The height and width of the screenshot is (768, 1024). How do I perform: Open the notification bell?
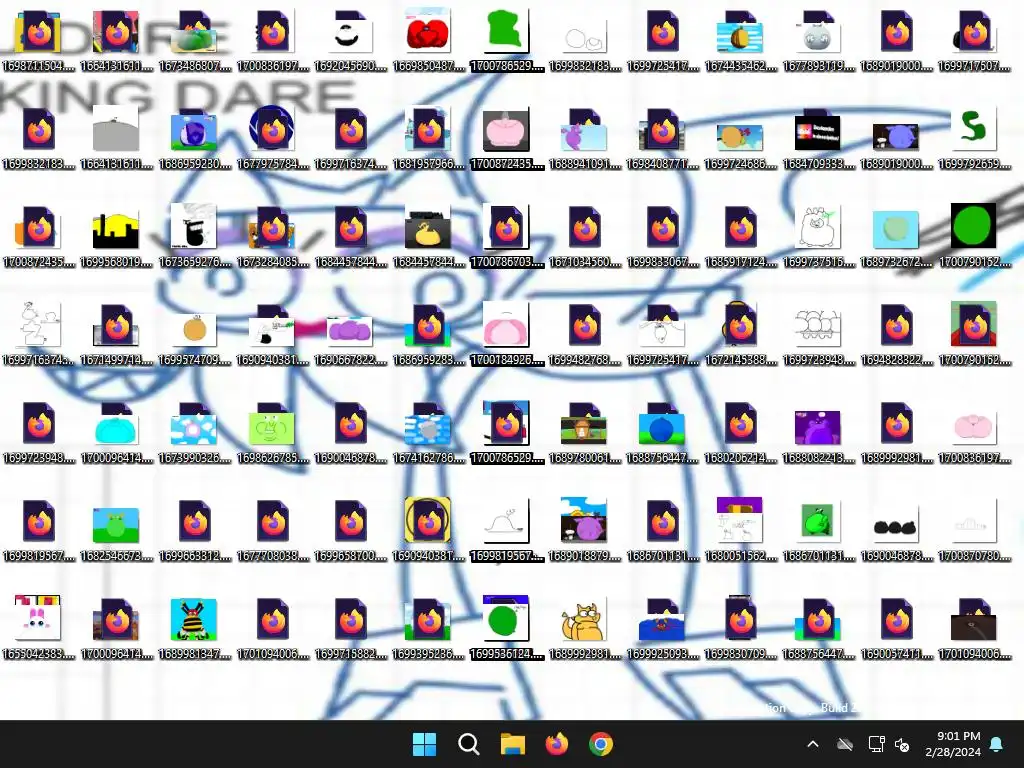coord(997,744)
